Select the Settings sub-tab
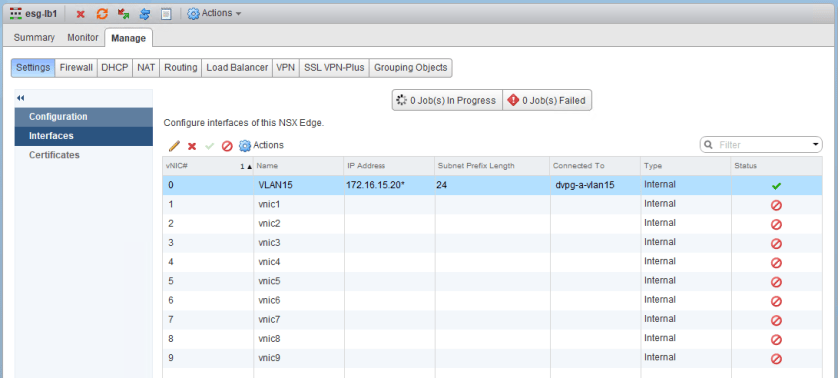The image size is (838, 378). [x=33, y=68]
